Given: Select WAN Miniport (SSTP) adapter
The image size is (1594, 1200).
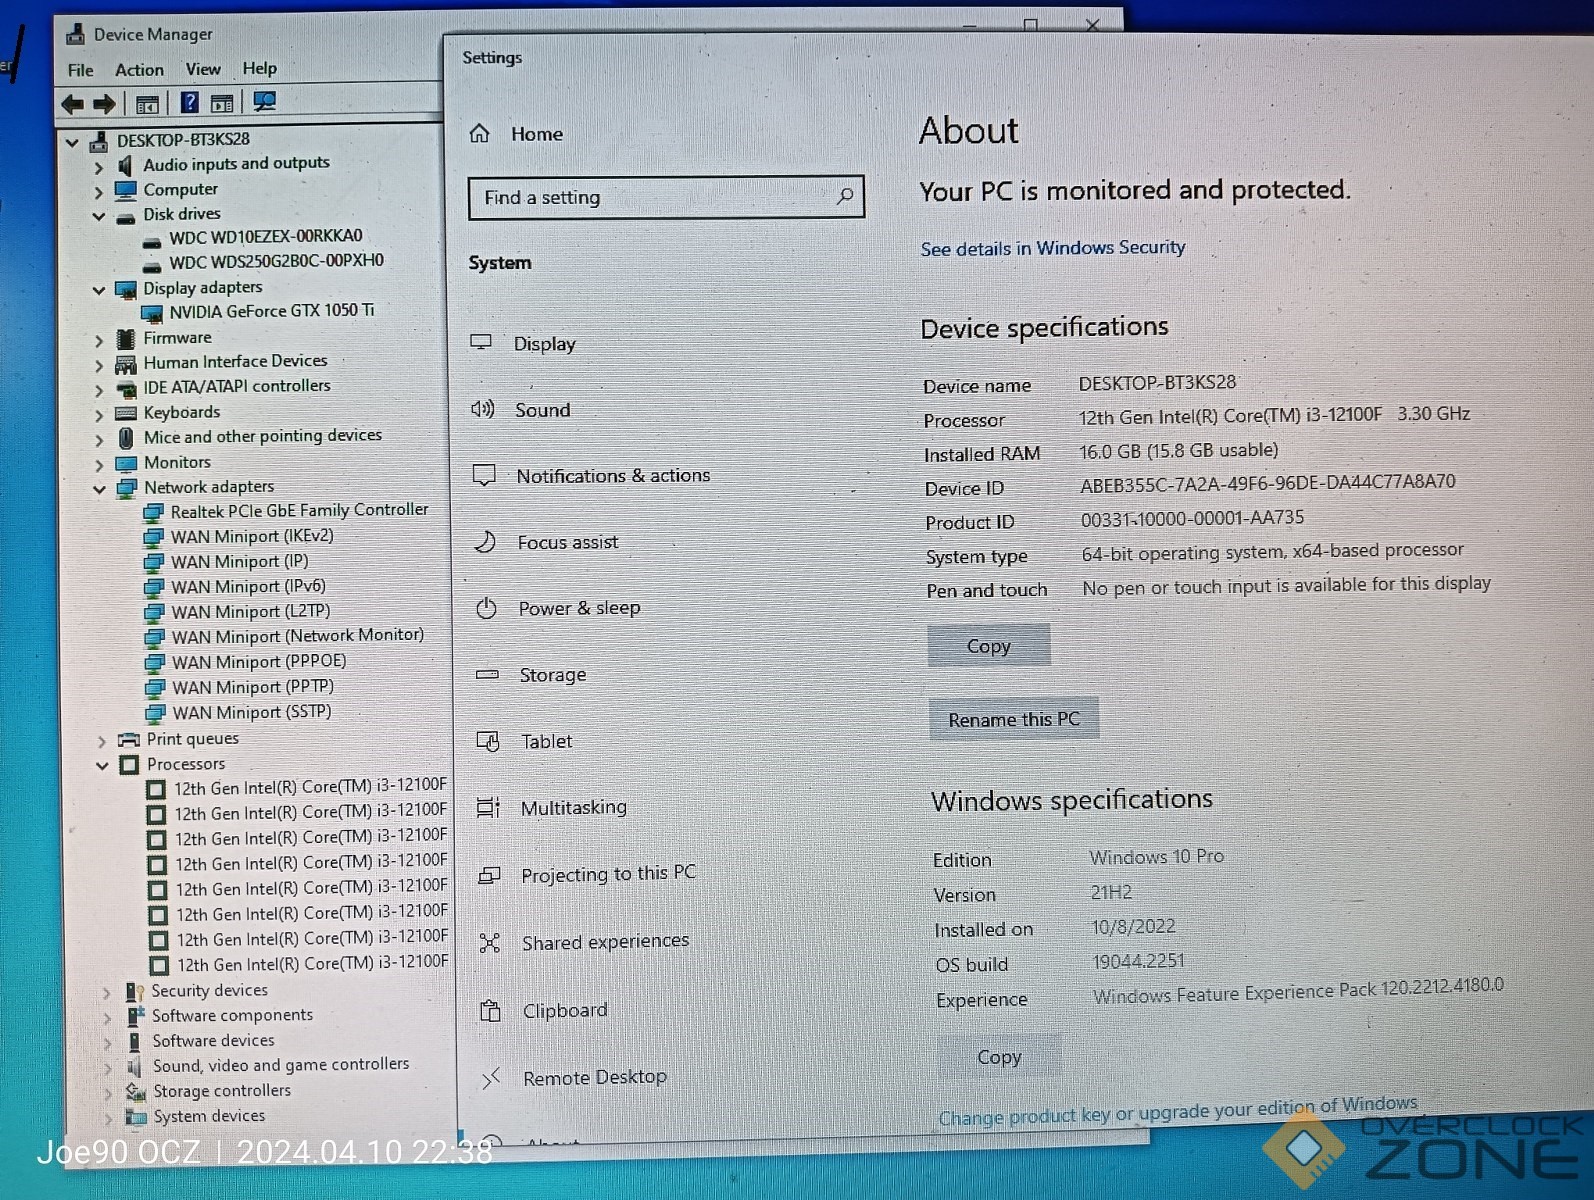Looking at the screenshot, I should pos(251,712).
